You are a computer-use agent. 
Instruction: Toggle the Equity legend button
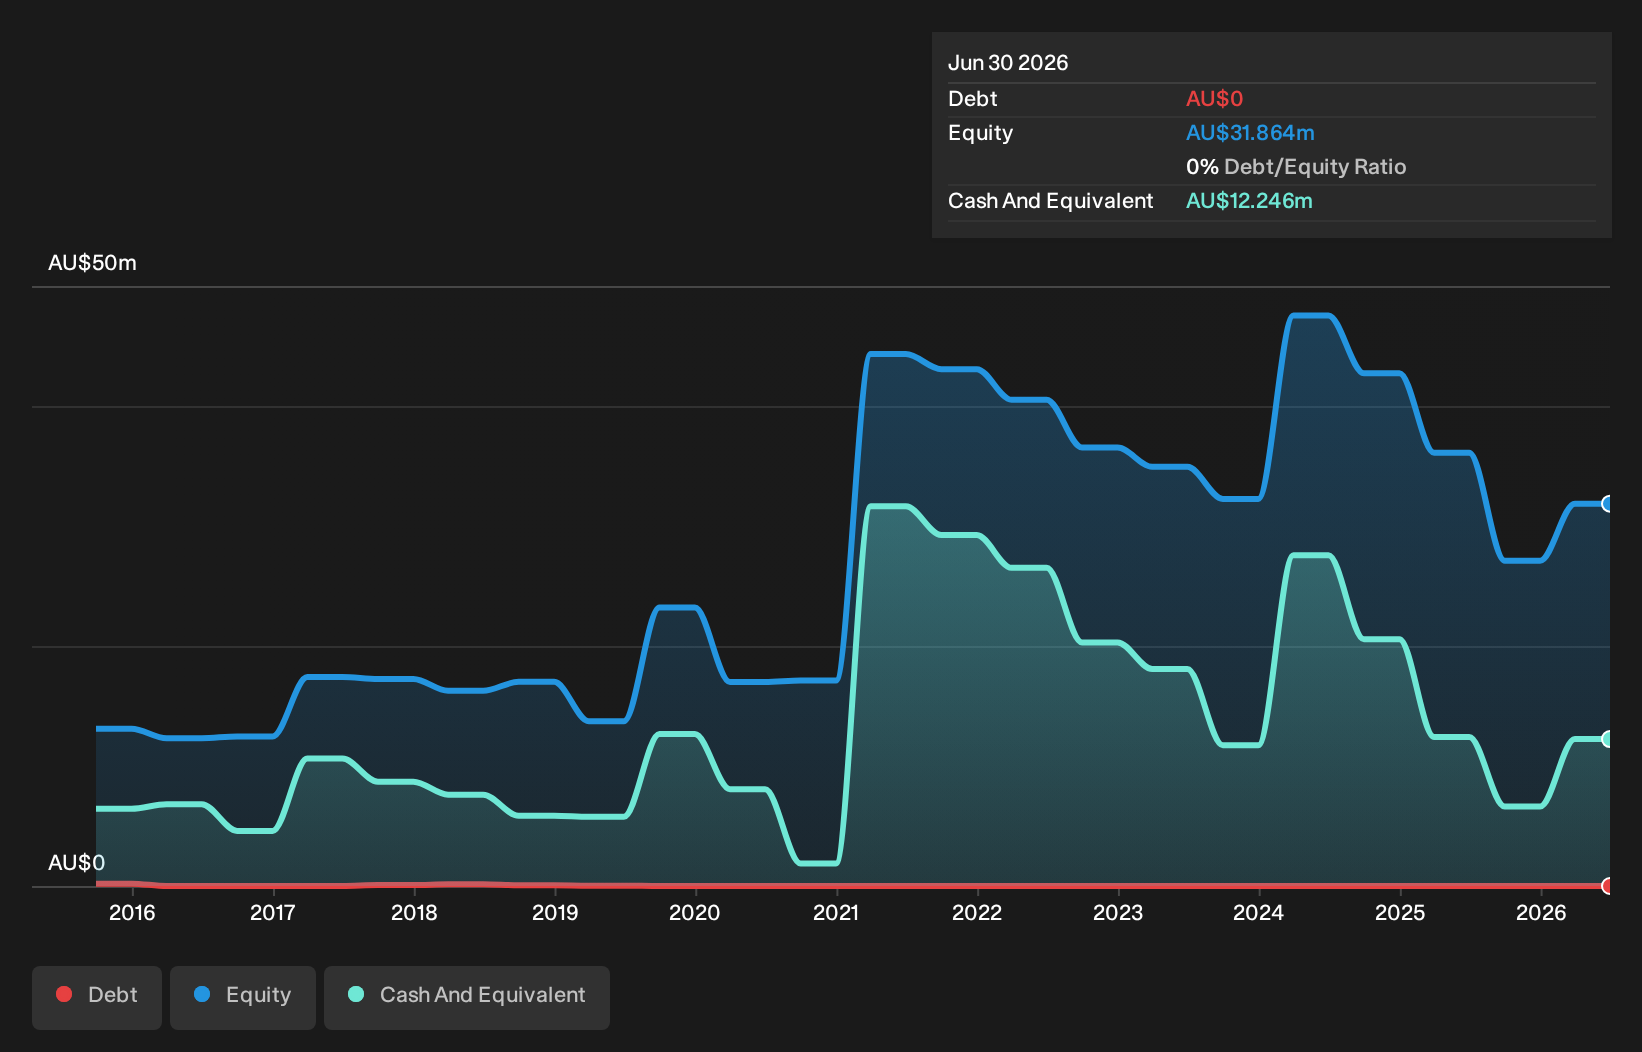243,997
